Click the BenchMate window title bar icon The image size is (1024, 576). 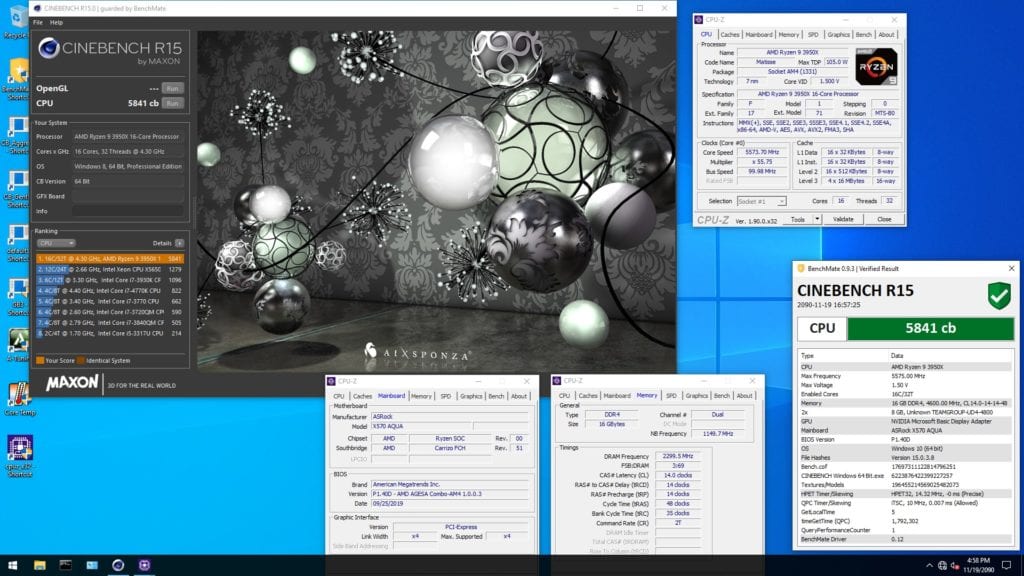pos(801,268)
